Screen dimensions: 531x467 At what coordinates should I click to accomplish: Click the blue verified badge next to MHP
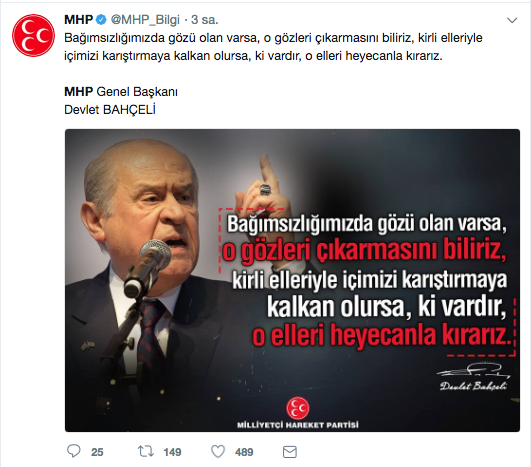click(101, 20)
